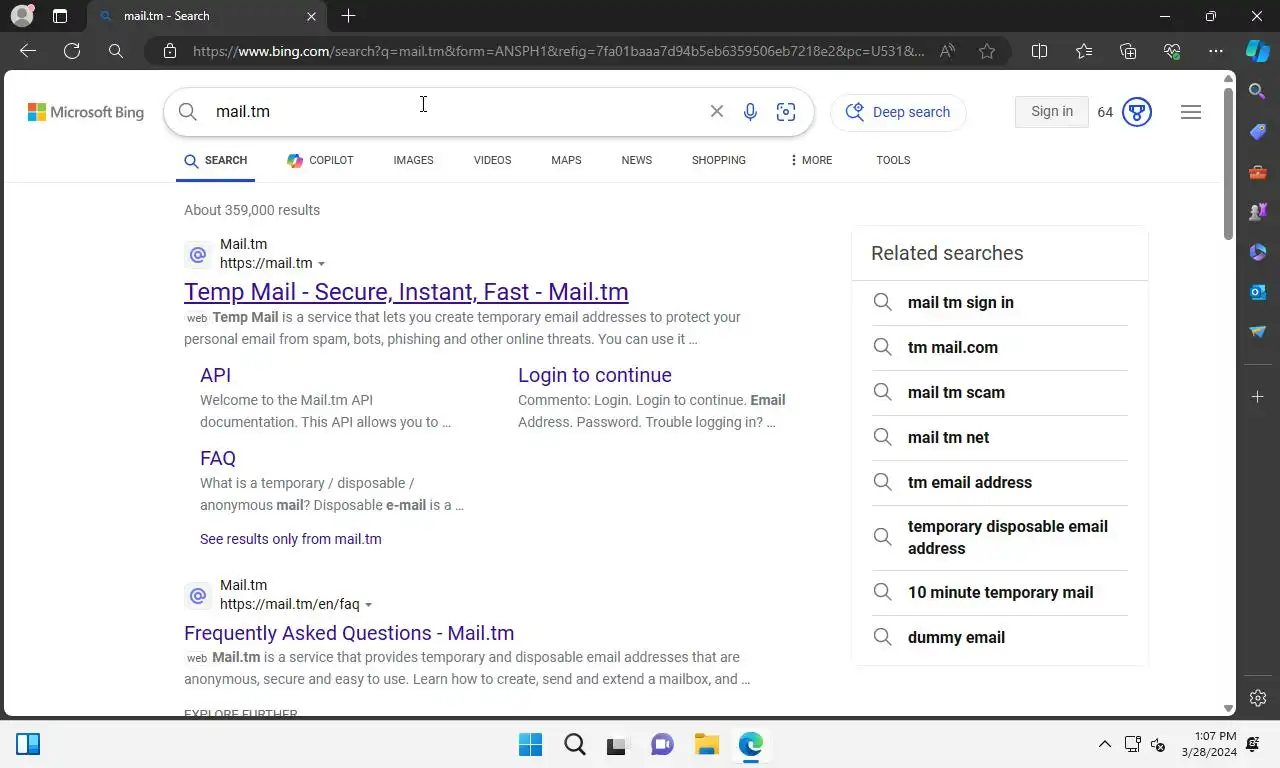The height and width of the screenshot is (768, 1280).
Task: Click the browser profile avatar icon
Action: [x=21, y=16]
